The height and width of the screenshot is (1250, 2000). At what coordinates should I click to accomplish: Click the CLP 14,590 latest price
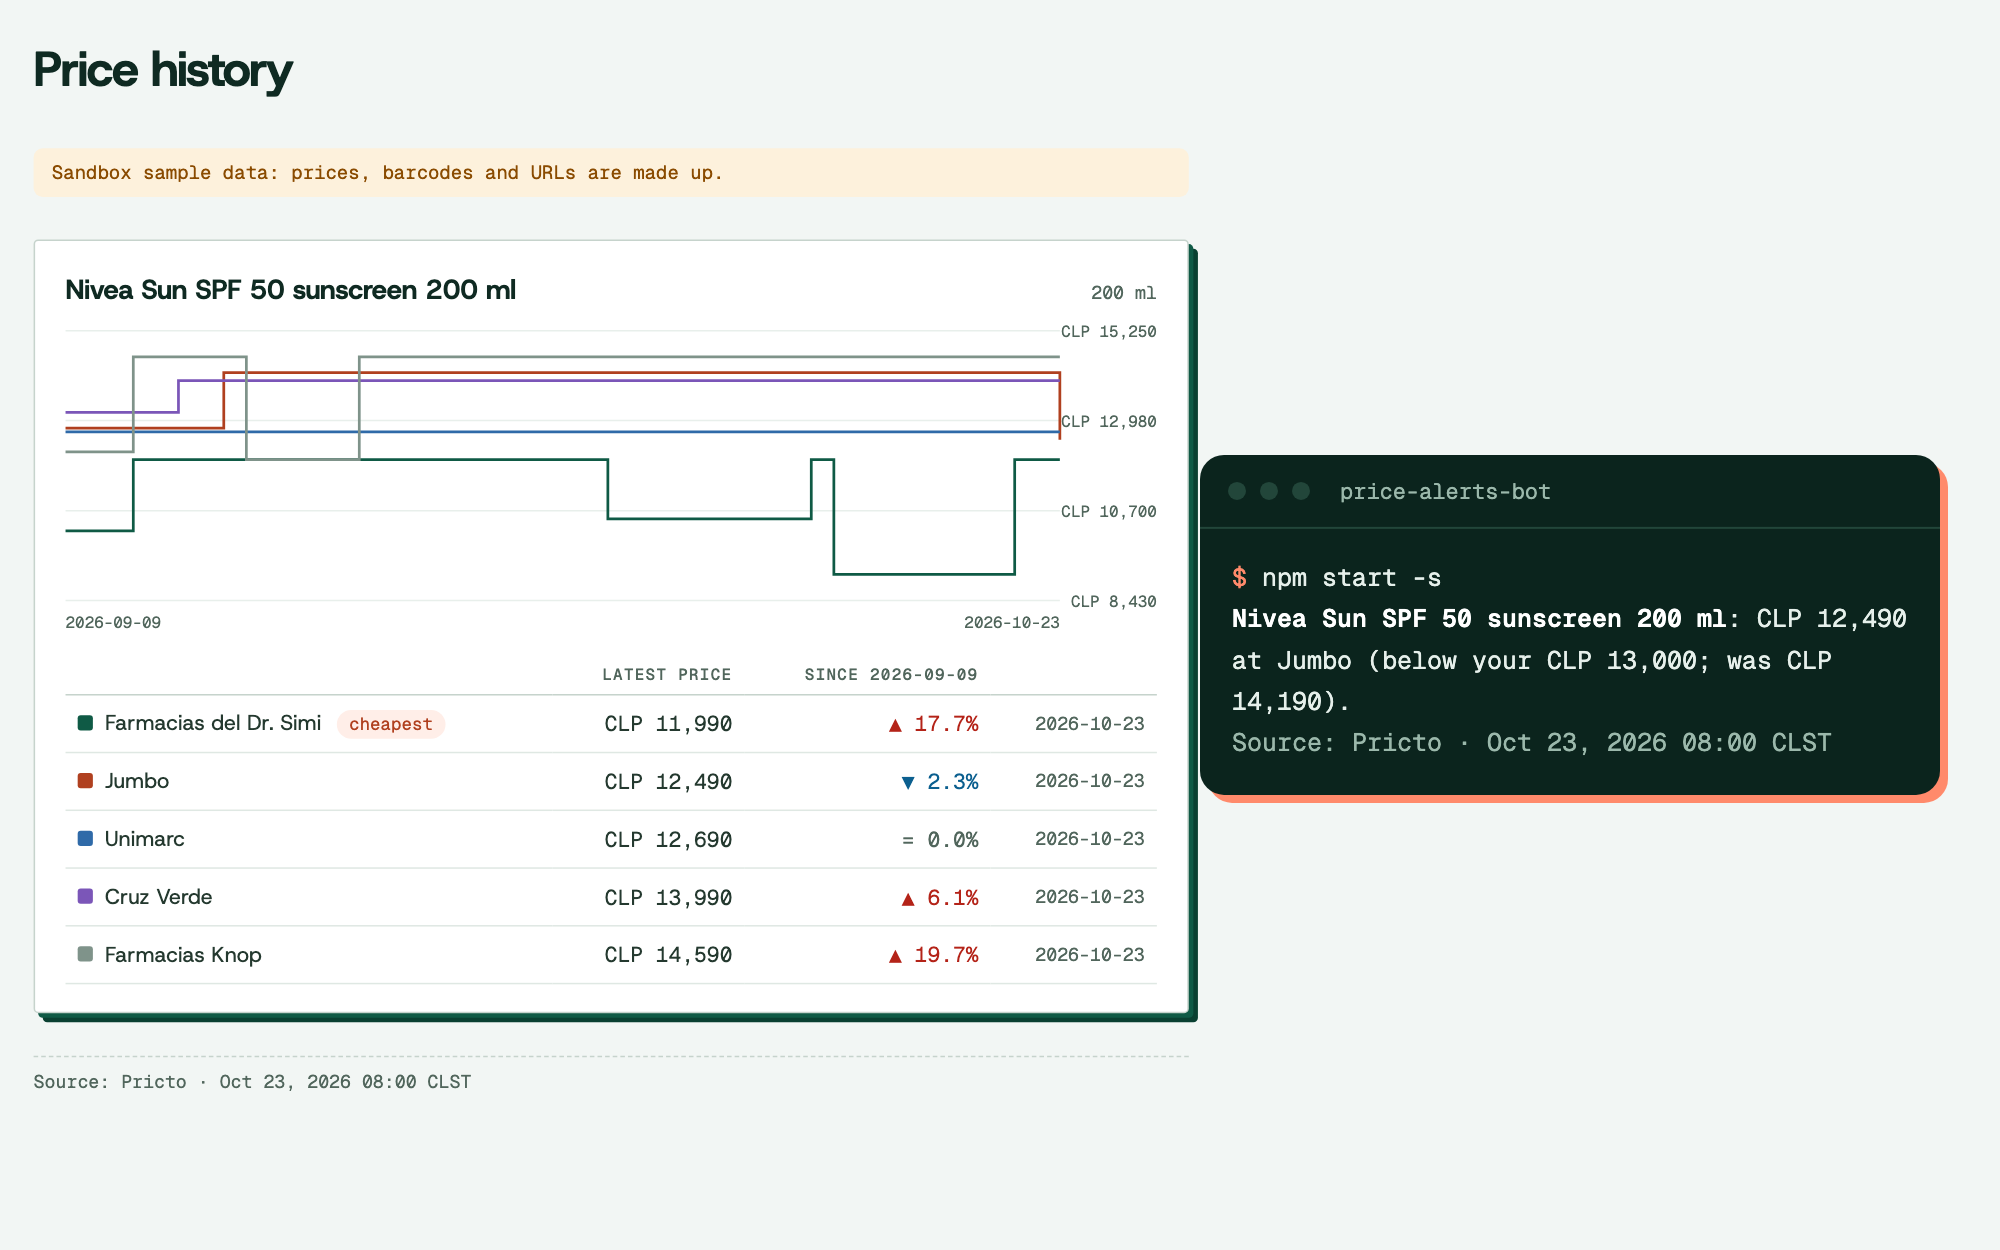668,955
